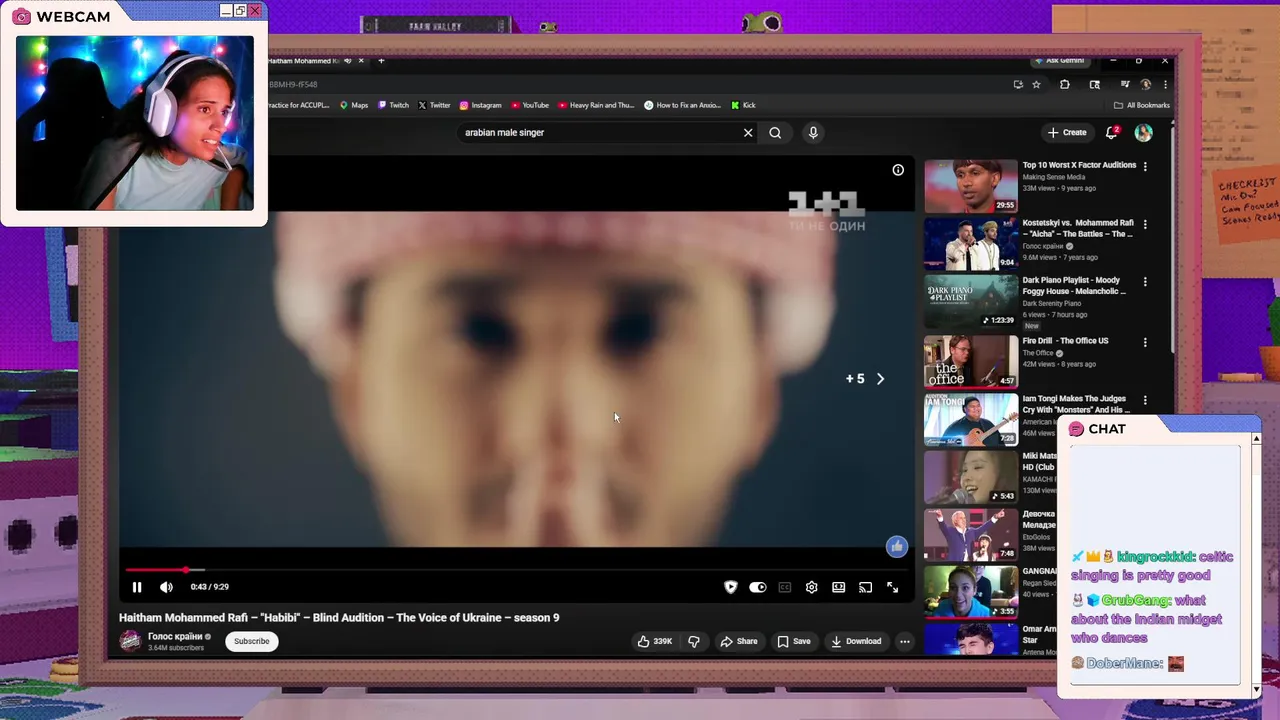Search with your voice microphone

(x=813, y=132)
